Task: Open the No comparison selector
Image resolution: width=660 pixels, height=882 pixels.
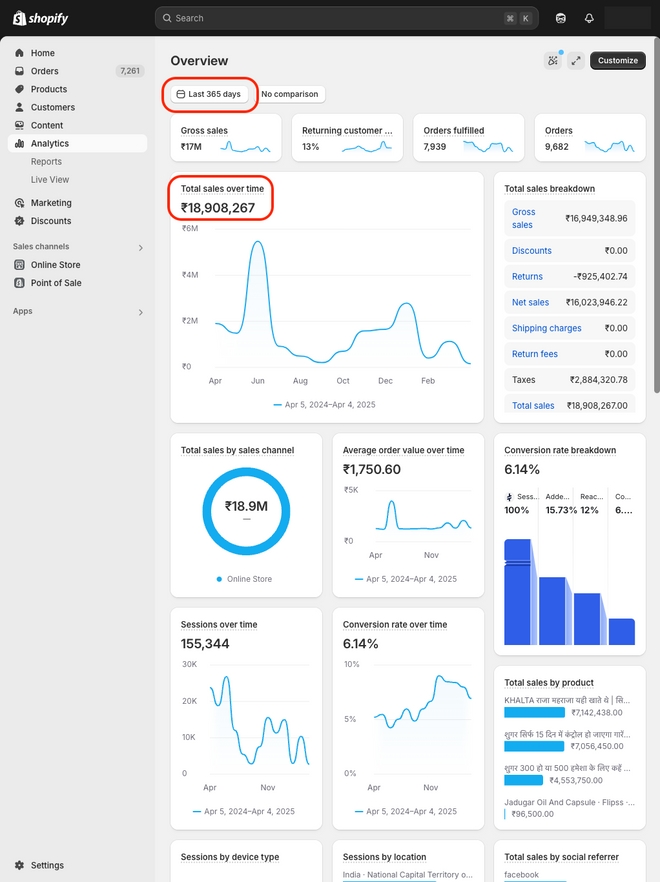Action: coord(289,93)
